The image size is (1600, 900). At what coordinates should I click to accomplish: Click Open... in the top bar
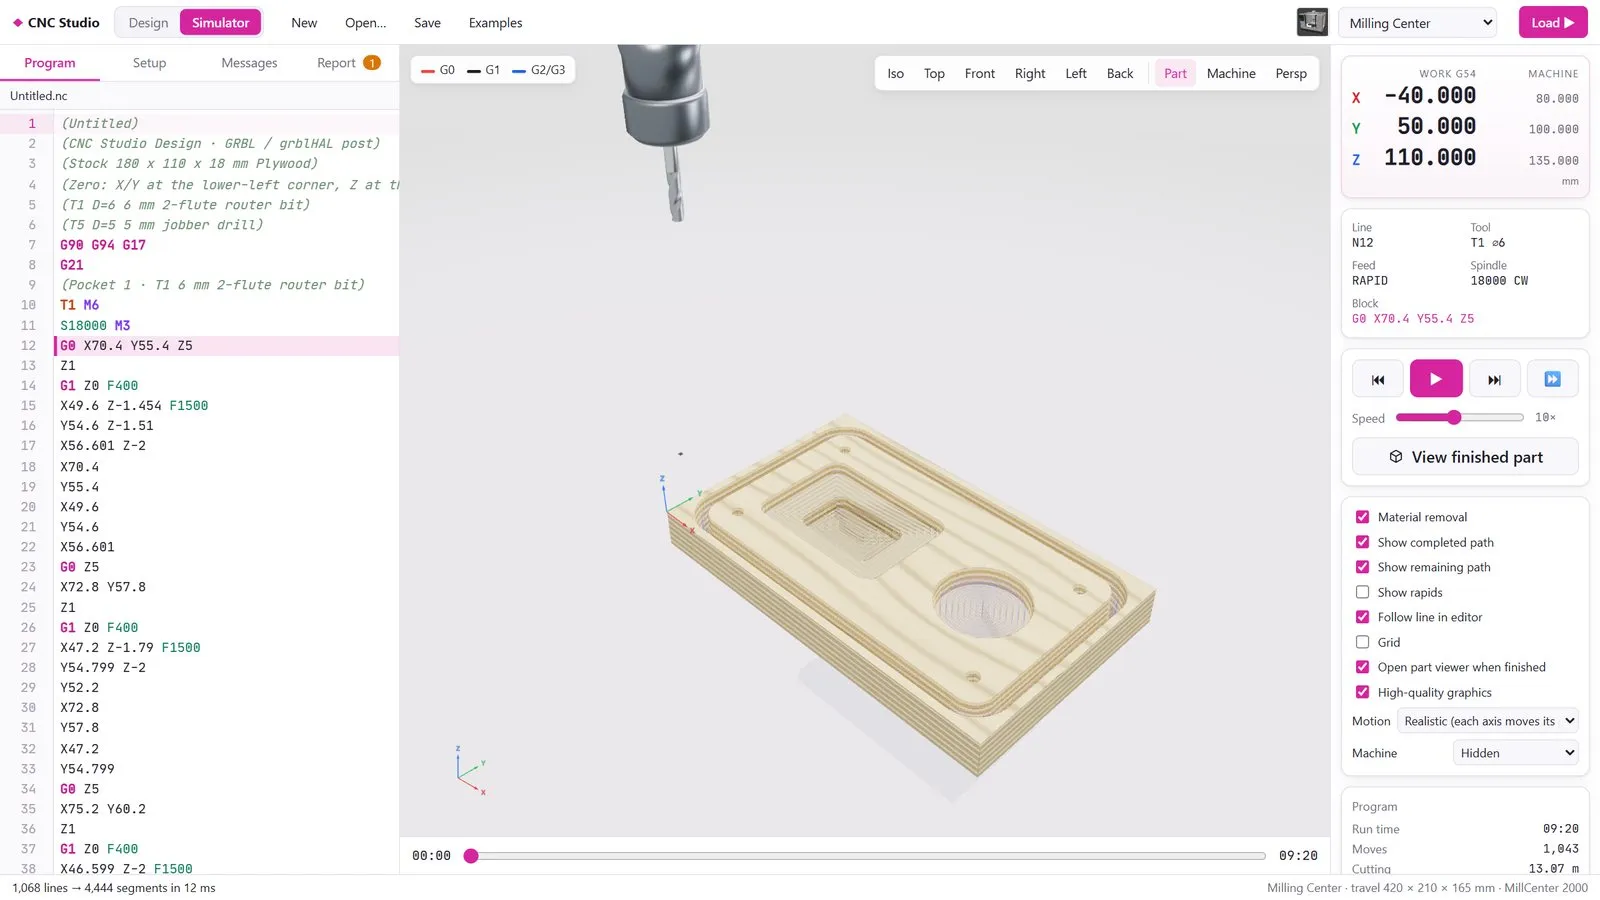(x=365, y=22)
